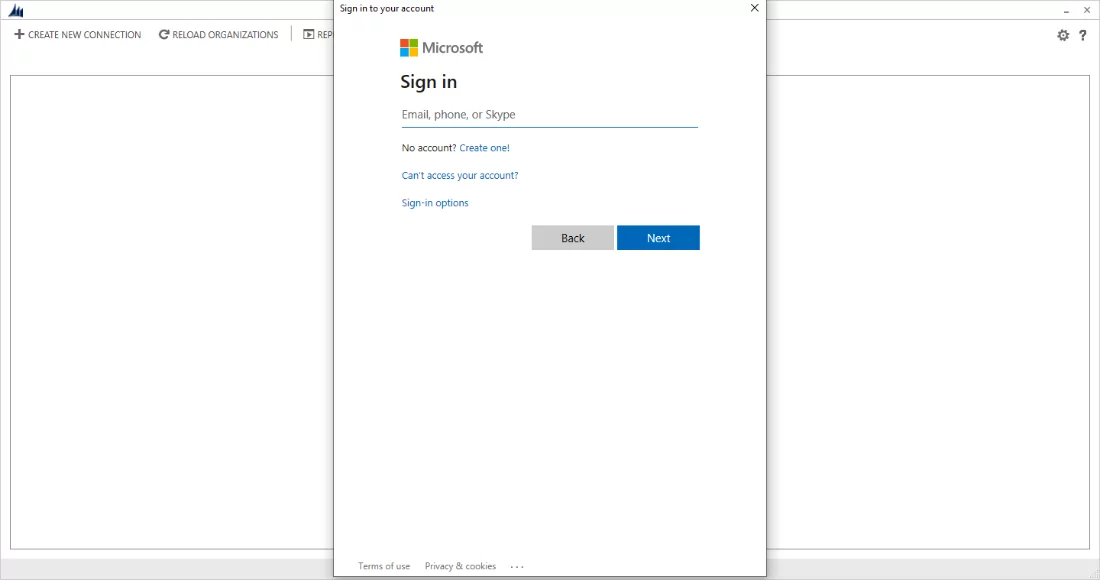
Task: Open Terms of use link
Action: pos(384,566)
